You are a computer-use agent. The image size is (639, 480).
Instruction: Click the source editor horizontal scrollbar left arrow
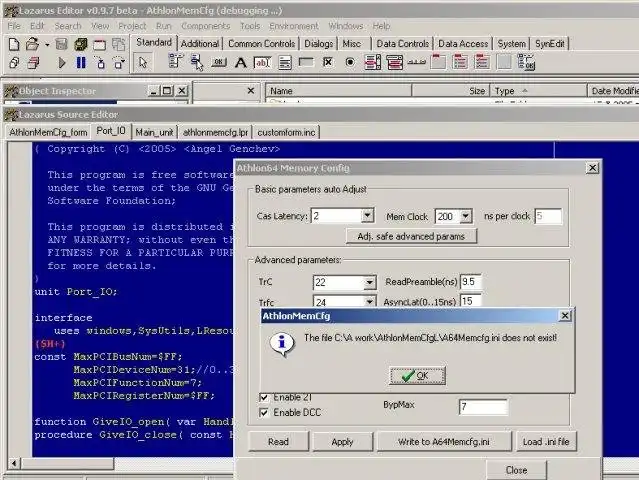pos(14,463)
